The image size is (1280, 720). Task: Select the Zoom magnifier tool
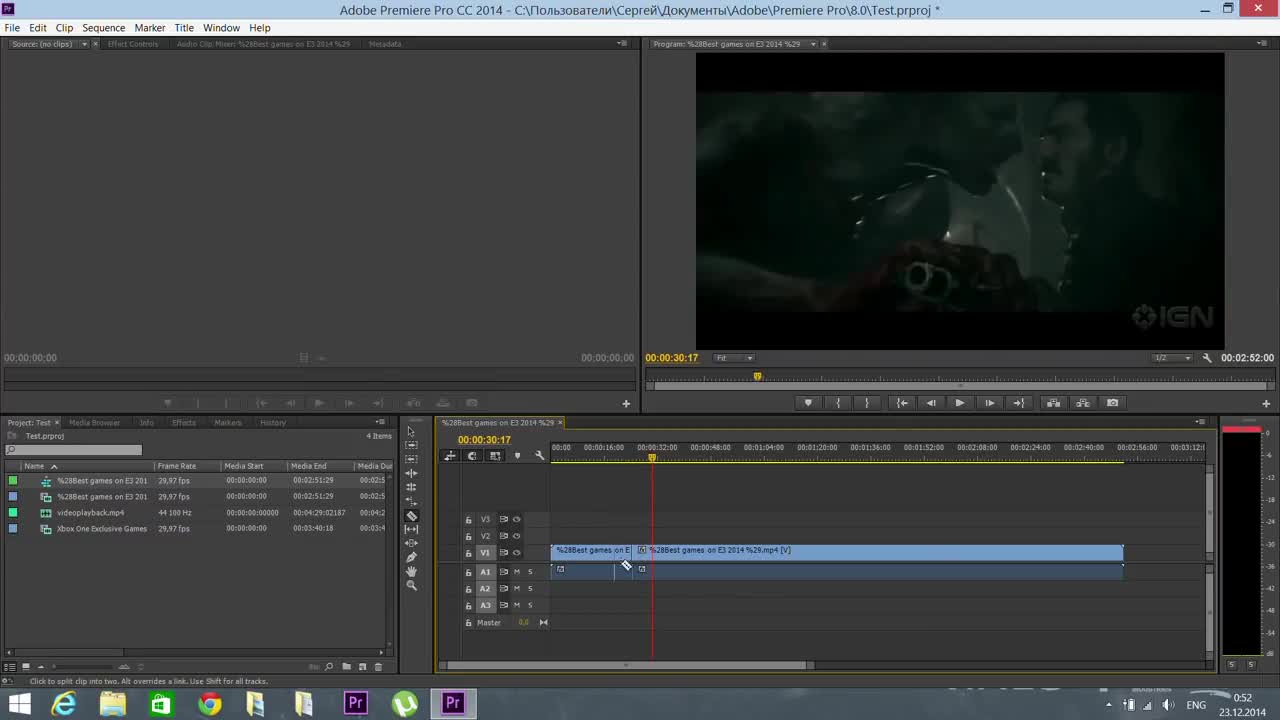[411, 585]
